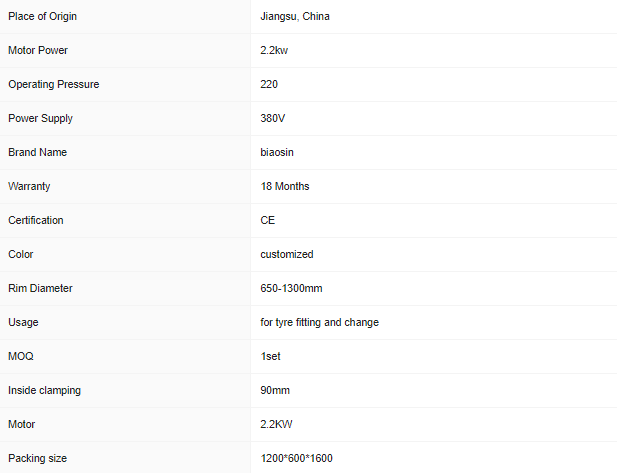Select the customized color value

point(287,254)
